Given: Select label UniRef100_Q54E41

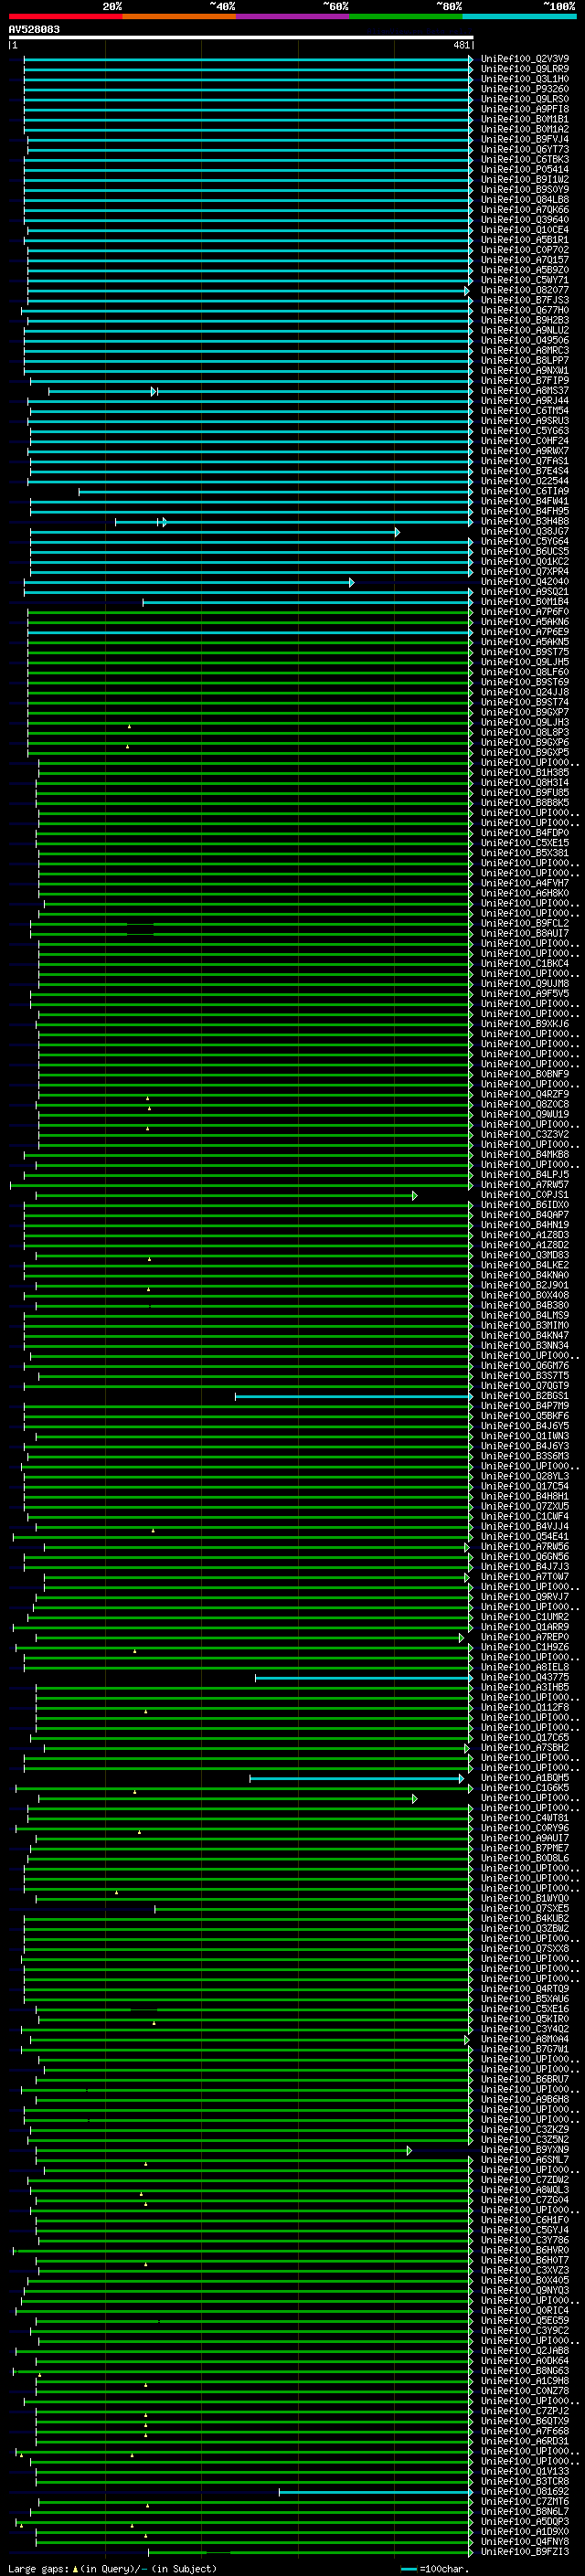Looking at the screenshot, I should point(525,1536).
